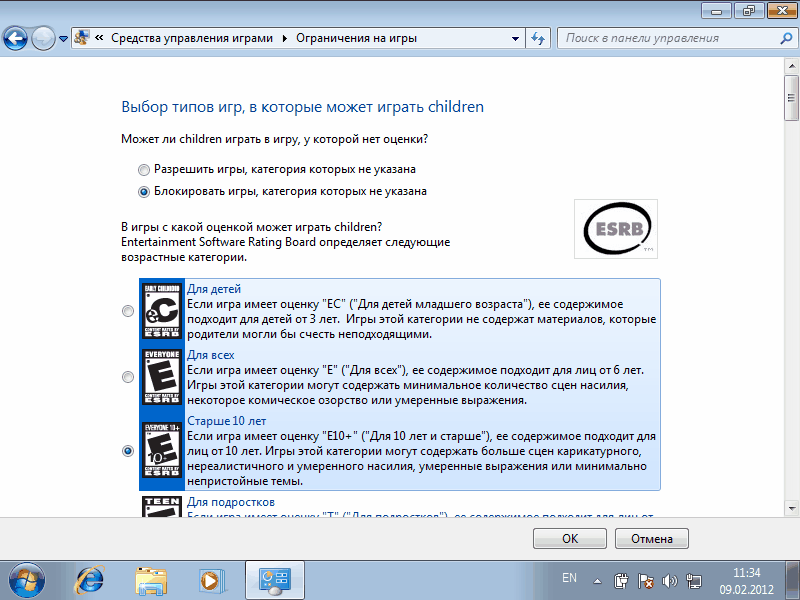This screenshot has width=800, height=600.
Task: Click the text Может ли children играть
Action: click(x=274, y=139)
